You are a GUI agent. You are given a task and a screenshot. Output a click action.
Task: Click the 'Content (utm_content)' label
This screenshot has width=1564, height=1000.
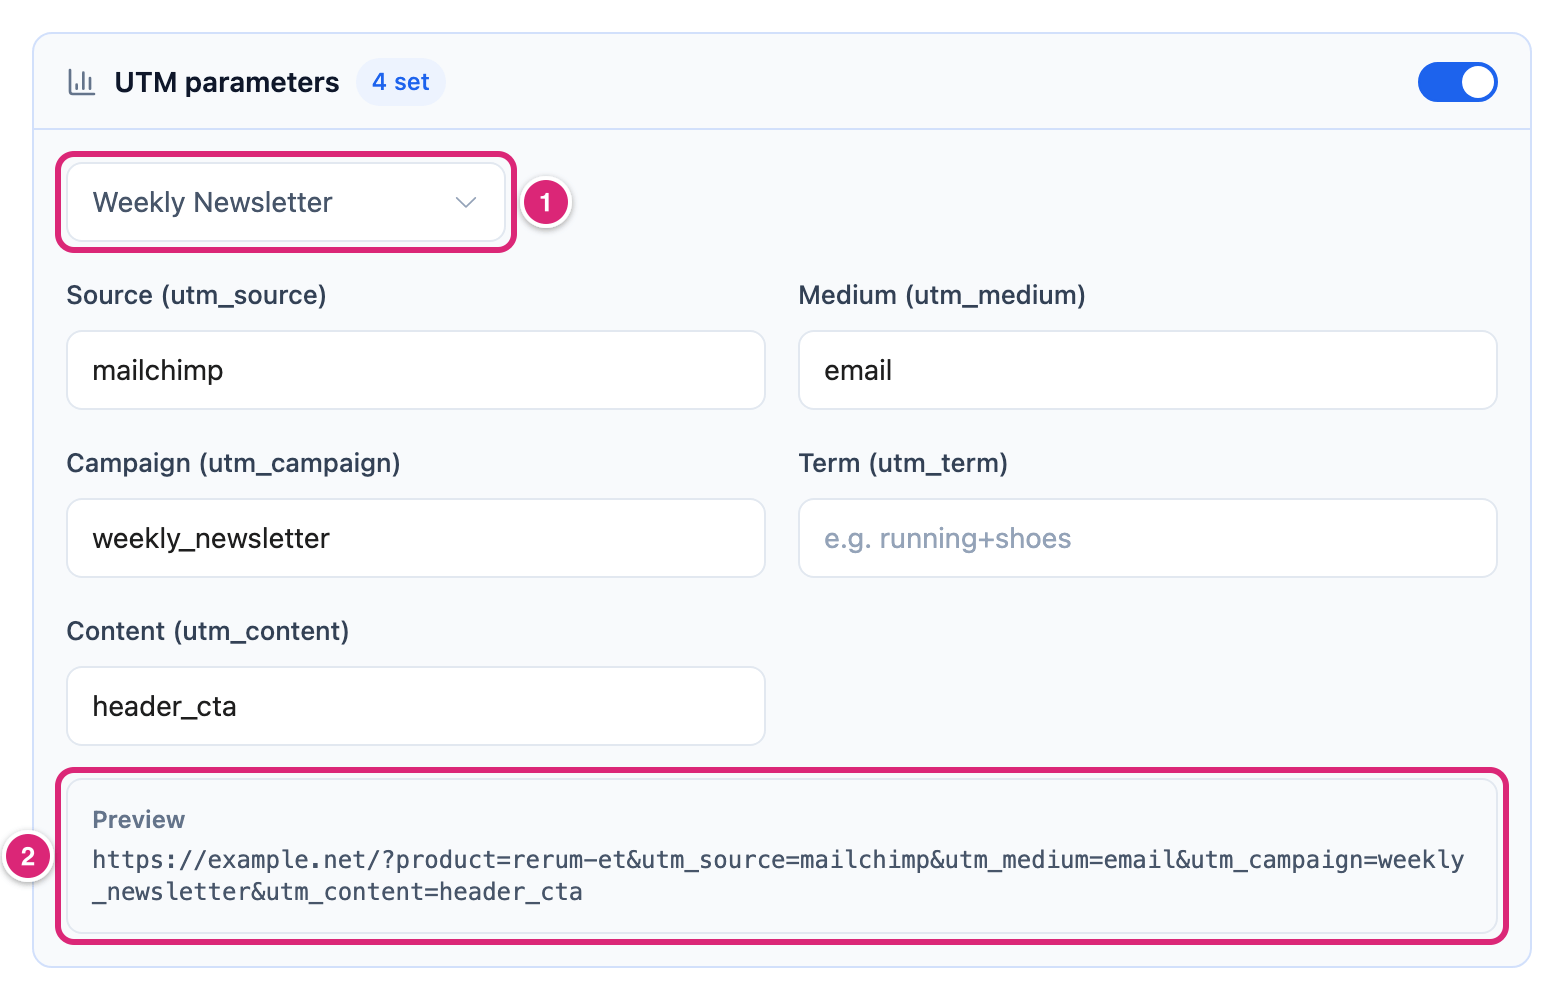click(x=208, y=631)
